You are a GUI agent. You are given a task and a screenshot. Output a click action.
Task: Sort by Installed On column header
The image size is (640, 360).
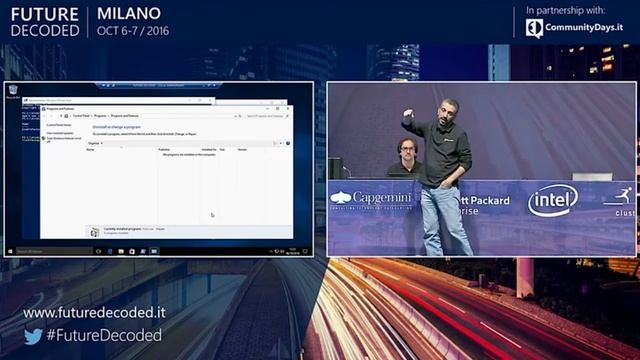[209, 150]
